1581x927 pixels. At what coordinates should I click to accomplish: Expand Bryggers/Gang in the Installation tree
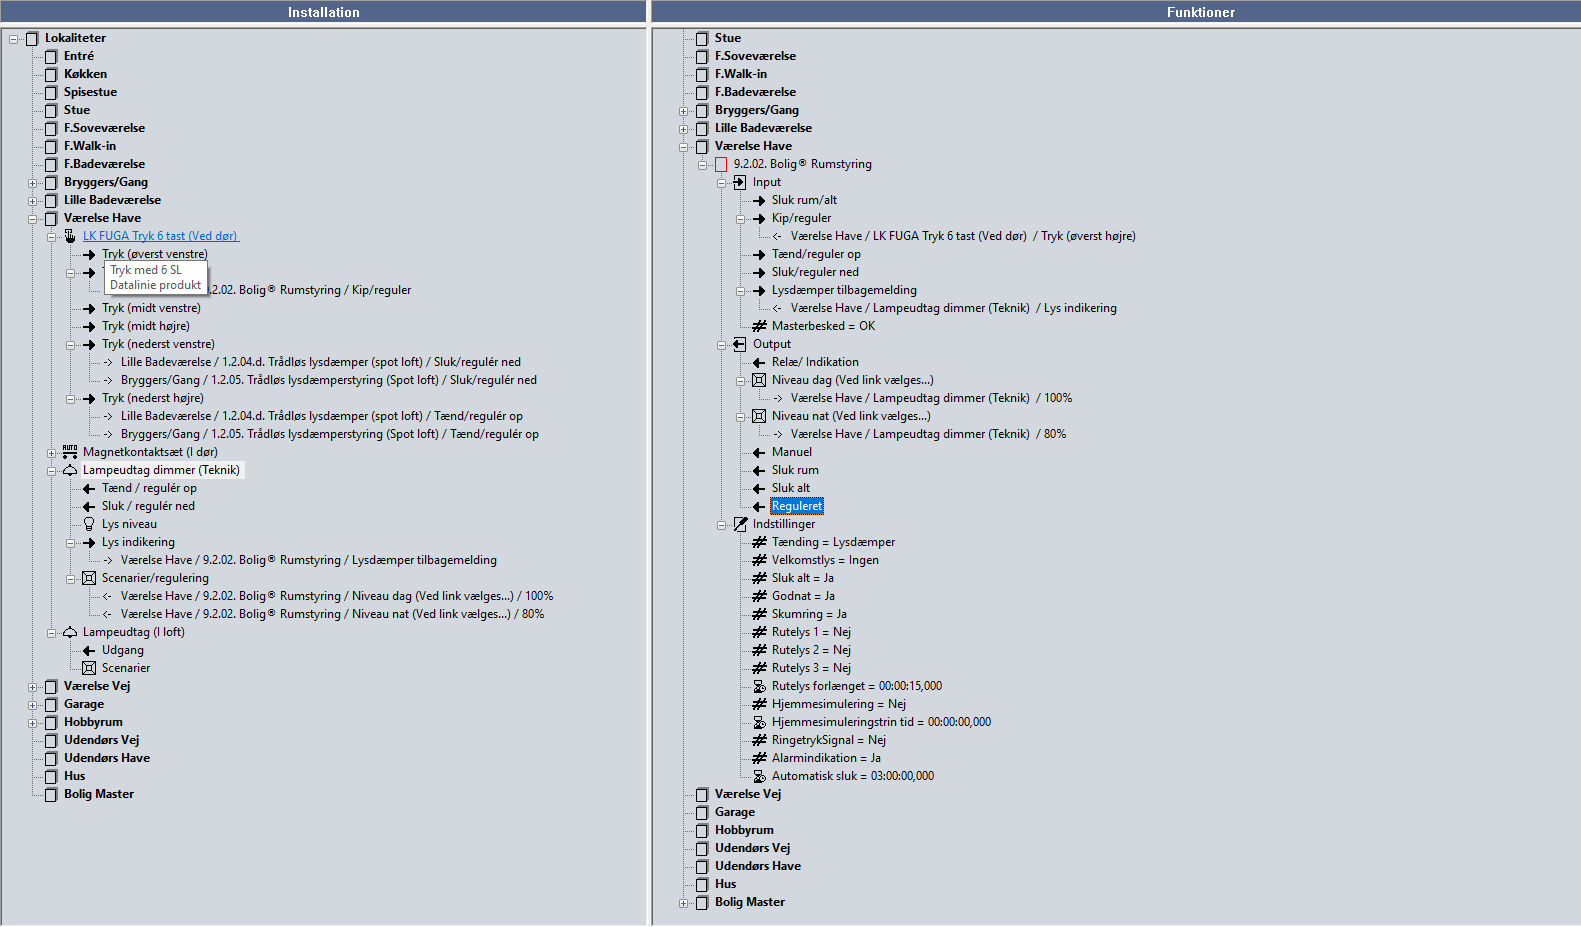[32, 183]
